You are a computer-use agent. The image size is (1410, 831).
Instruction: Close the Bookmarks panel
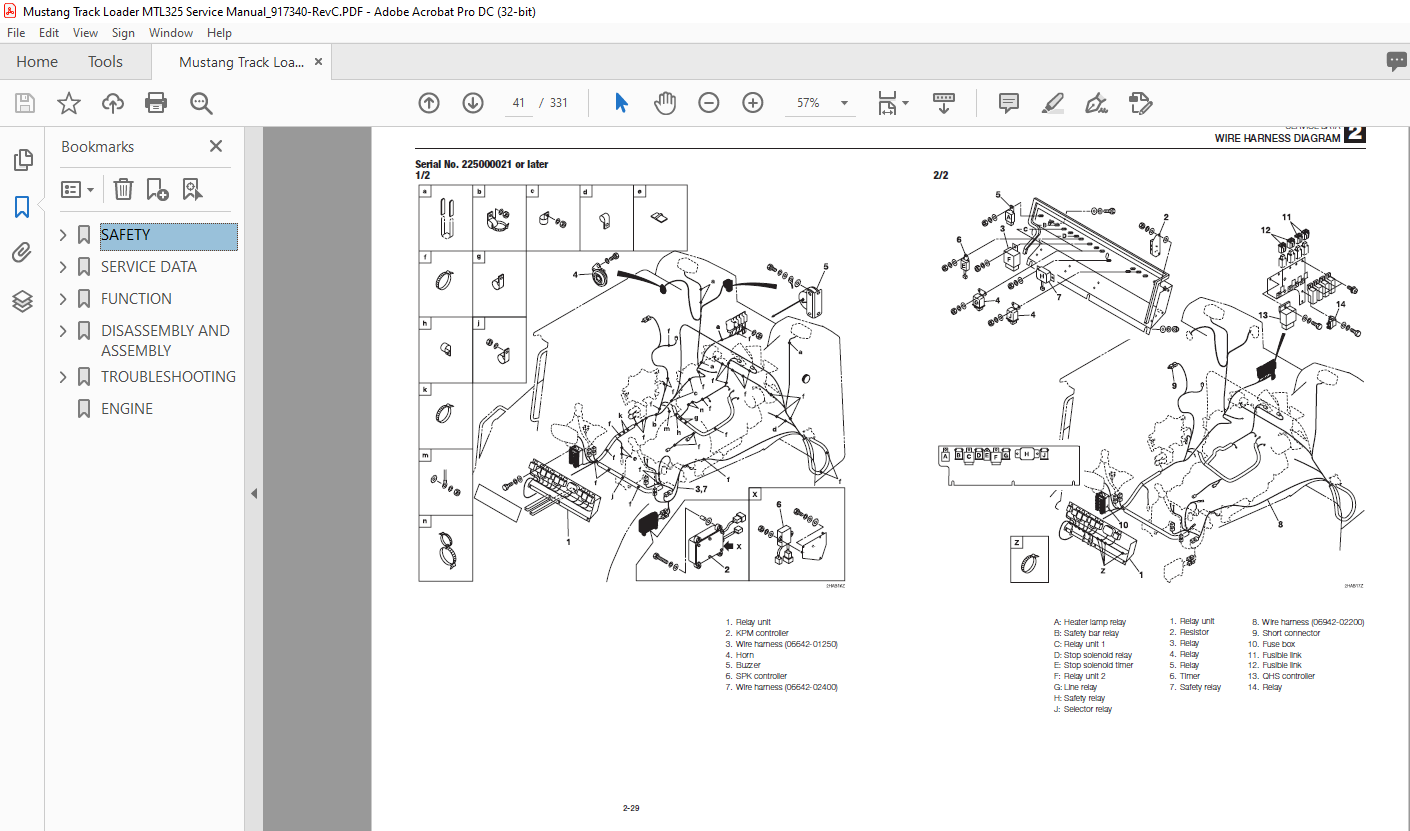[x=215, y=146]
